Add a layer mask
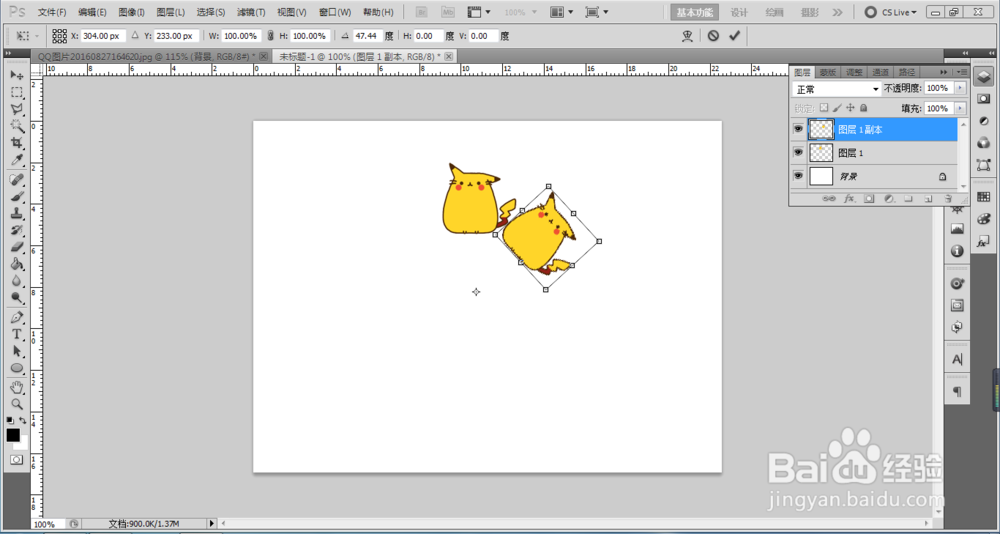1000x534 pixels. [869, 199]
